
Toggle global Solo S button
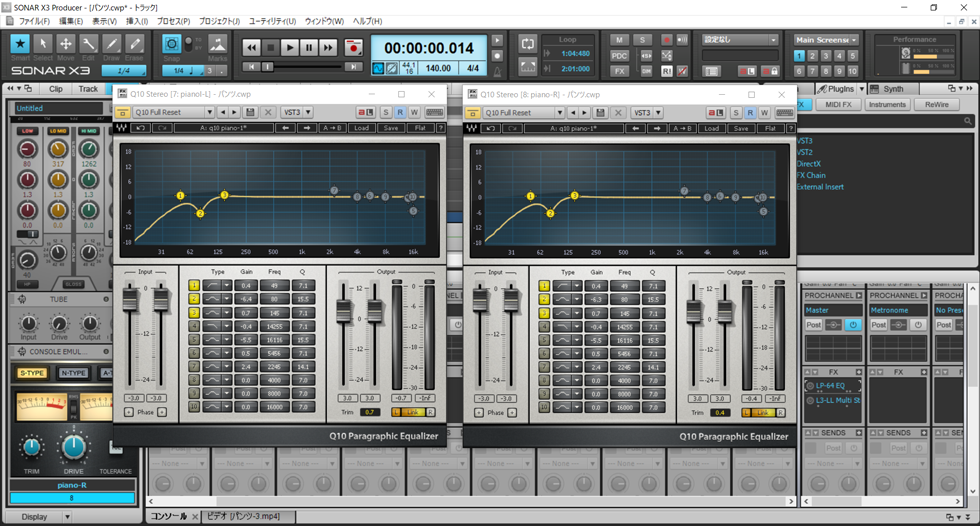click(x=642, y=40)
